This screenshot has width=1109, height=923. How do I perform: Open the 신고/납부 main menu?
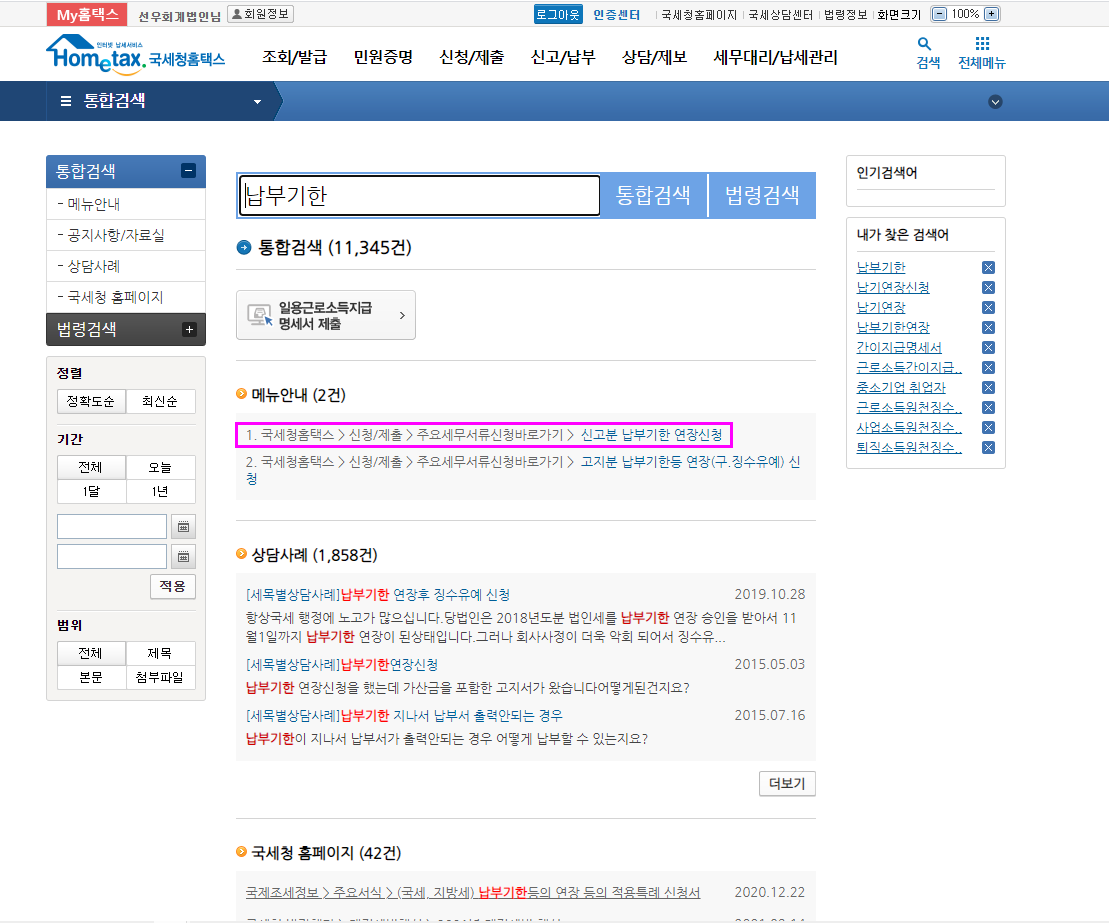563,57
